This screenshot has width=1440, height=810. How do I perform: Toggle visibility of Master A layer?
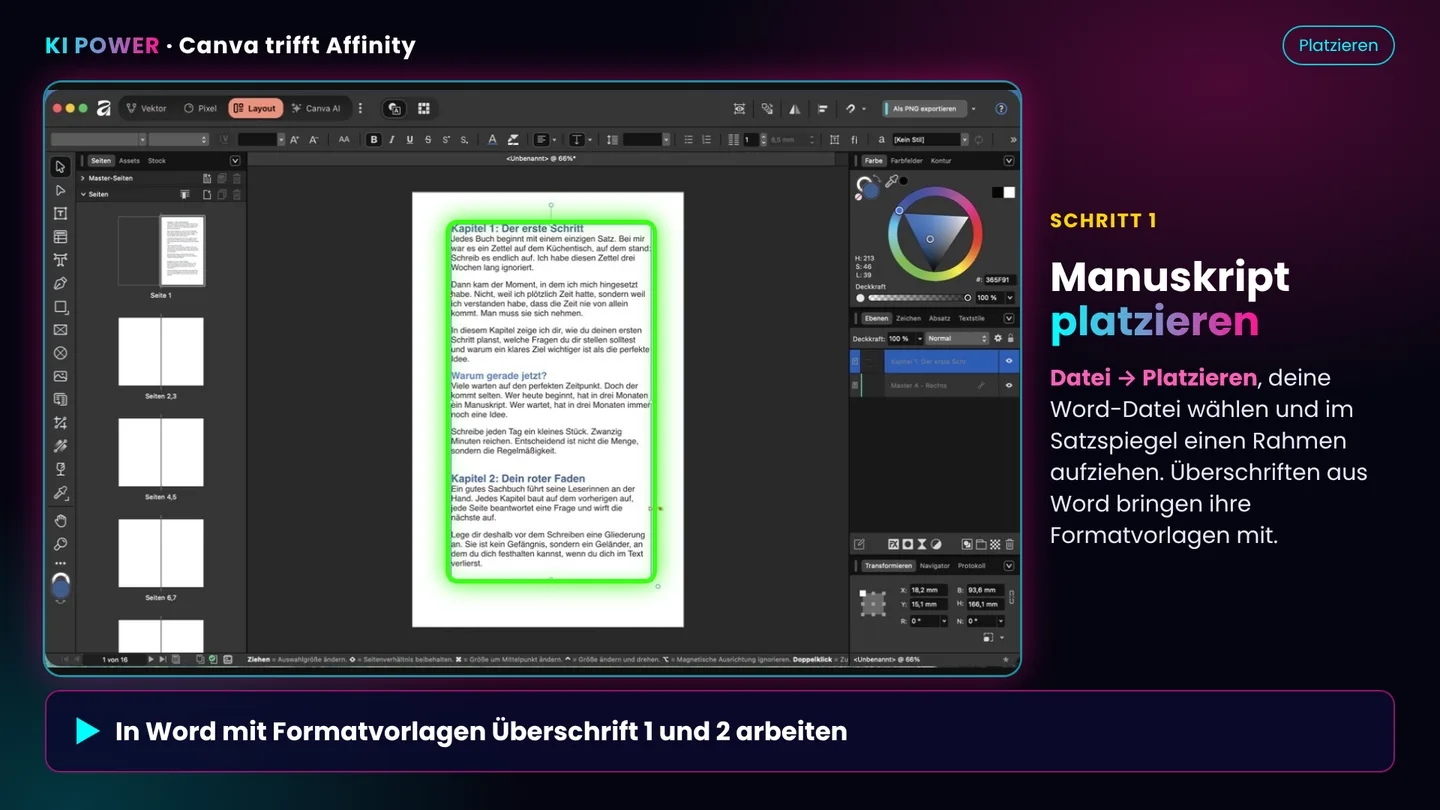pyautogui.click(x=1008, y=385)
